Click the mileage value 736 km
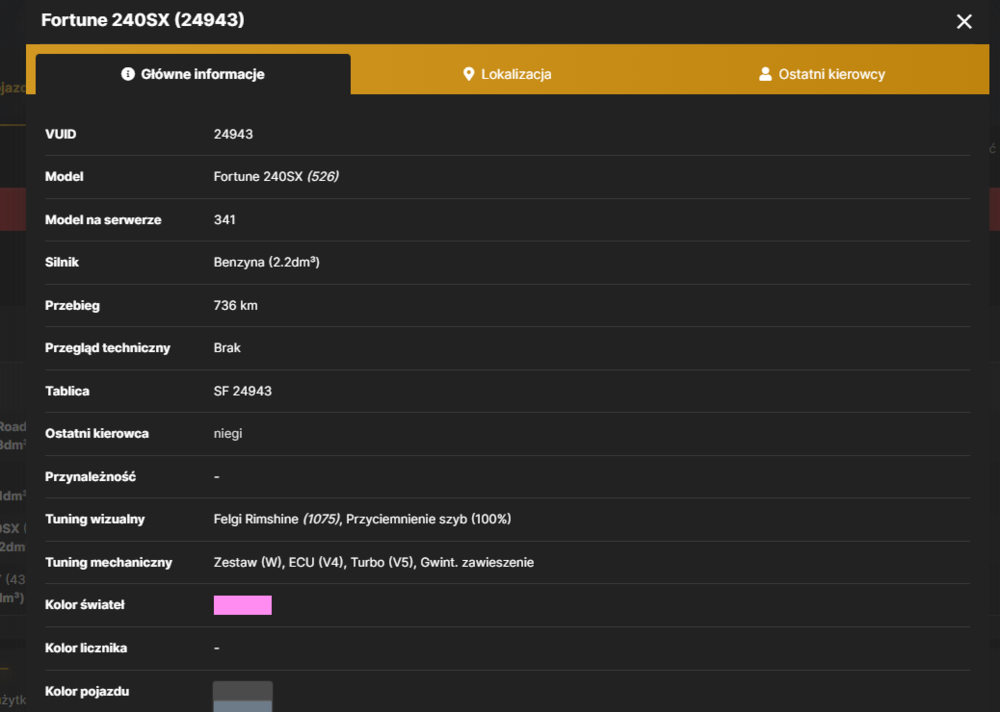The image size is (1000, 712). [235, 306]
